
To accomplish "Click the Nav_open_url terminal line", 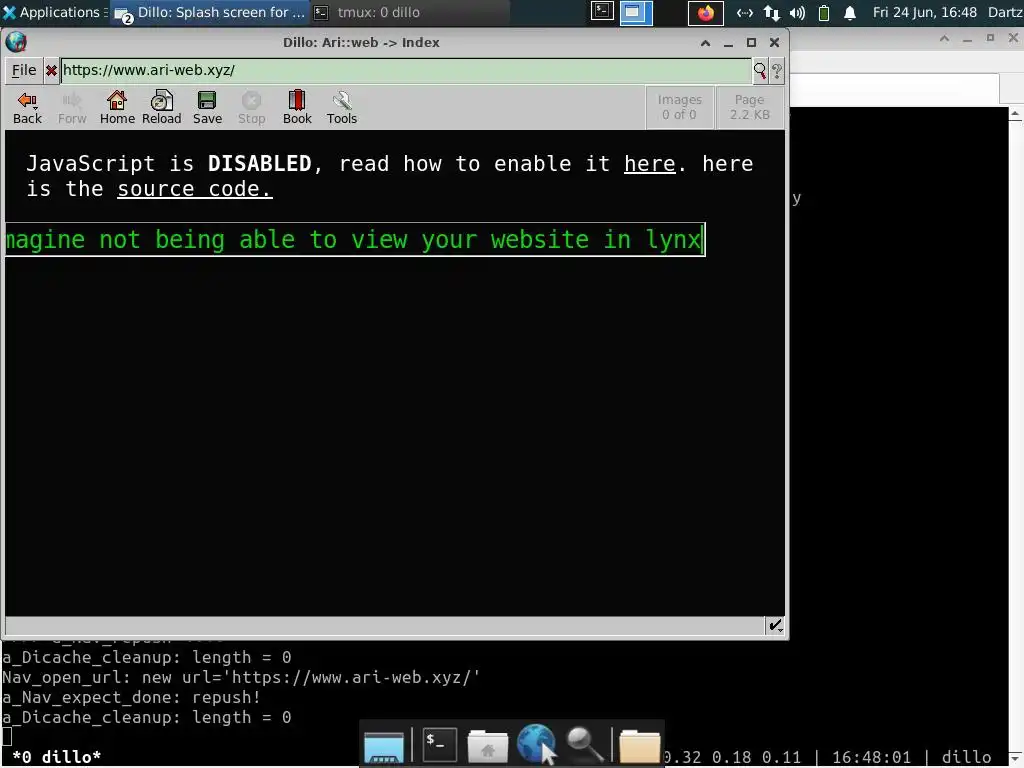I will click(241, 677).
